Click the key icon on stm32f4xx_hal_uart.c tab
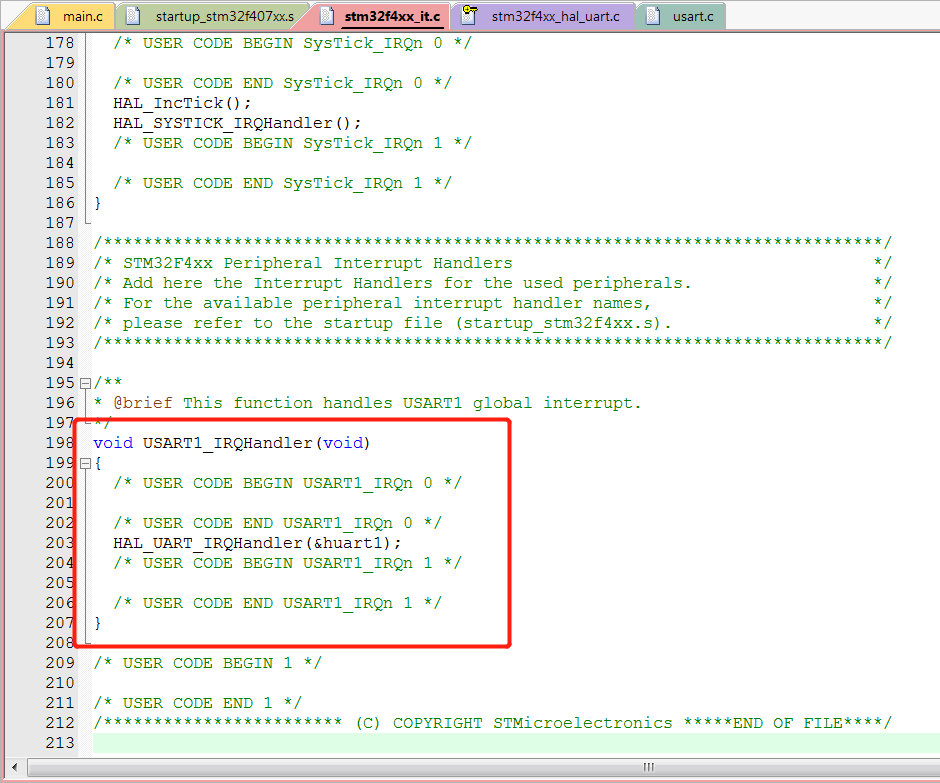 coord(469,15)
